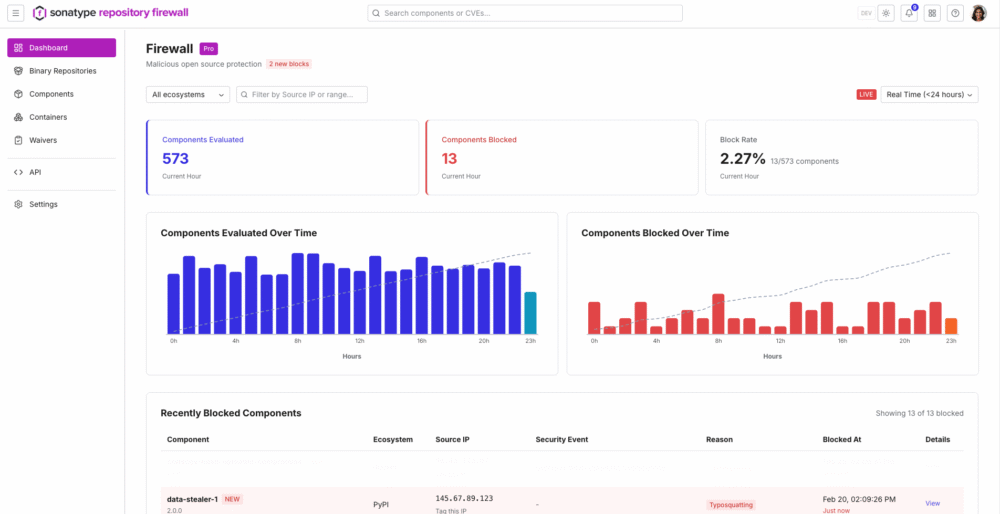Click the API code brackets icon
The image size is (1000, 514).
point(18,172)
